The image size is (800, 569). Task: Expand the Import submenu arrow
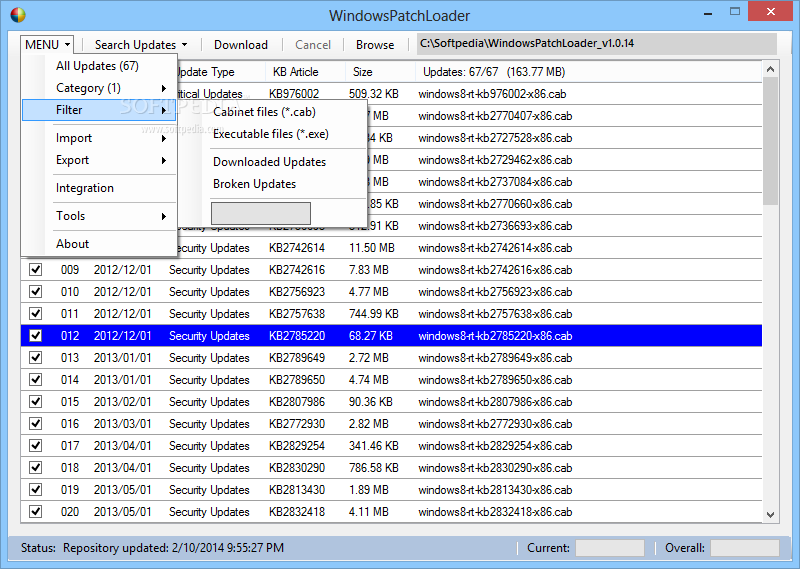pyautogui.click(x=164, y=138)
